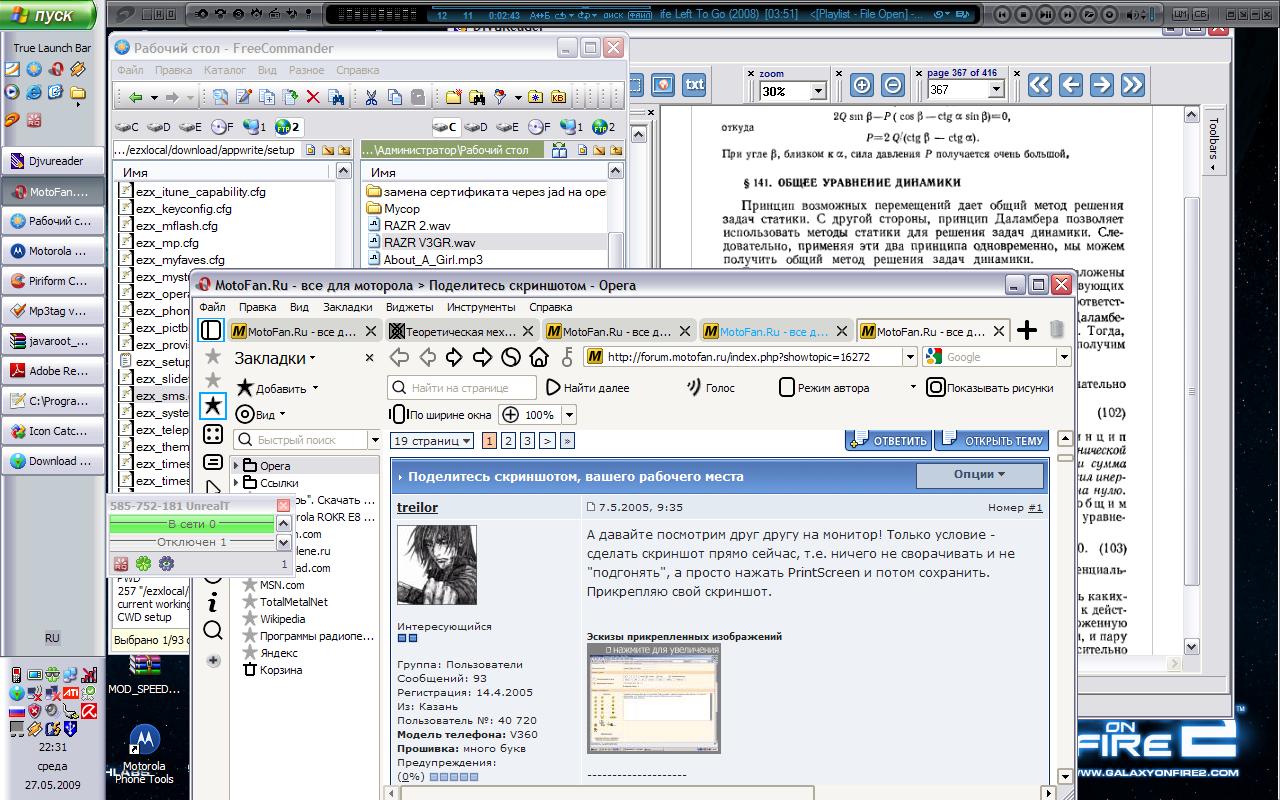Click the filter funnel icon in FreeCommander toolbar

pyautogui.click(x=501, y=97)
